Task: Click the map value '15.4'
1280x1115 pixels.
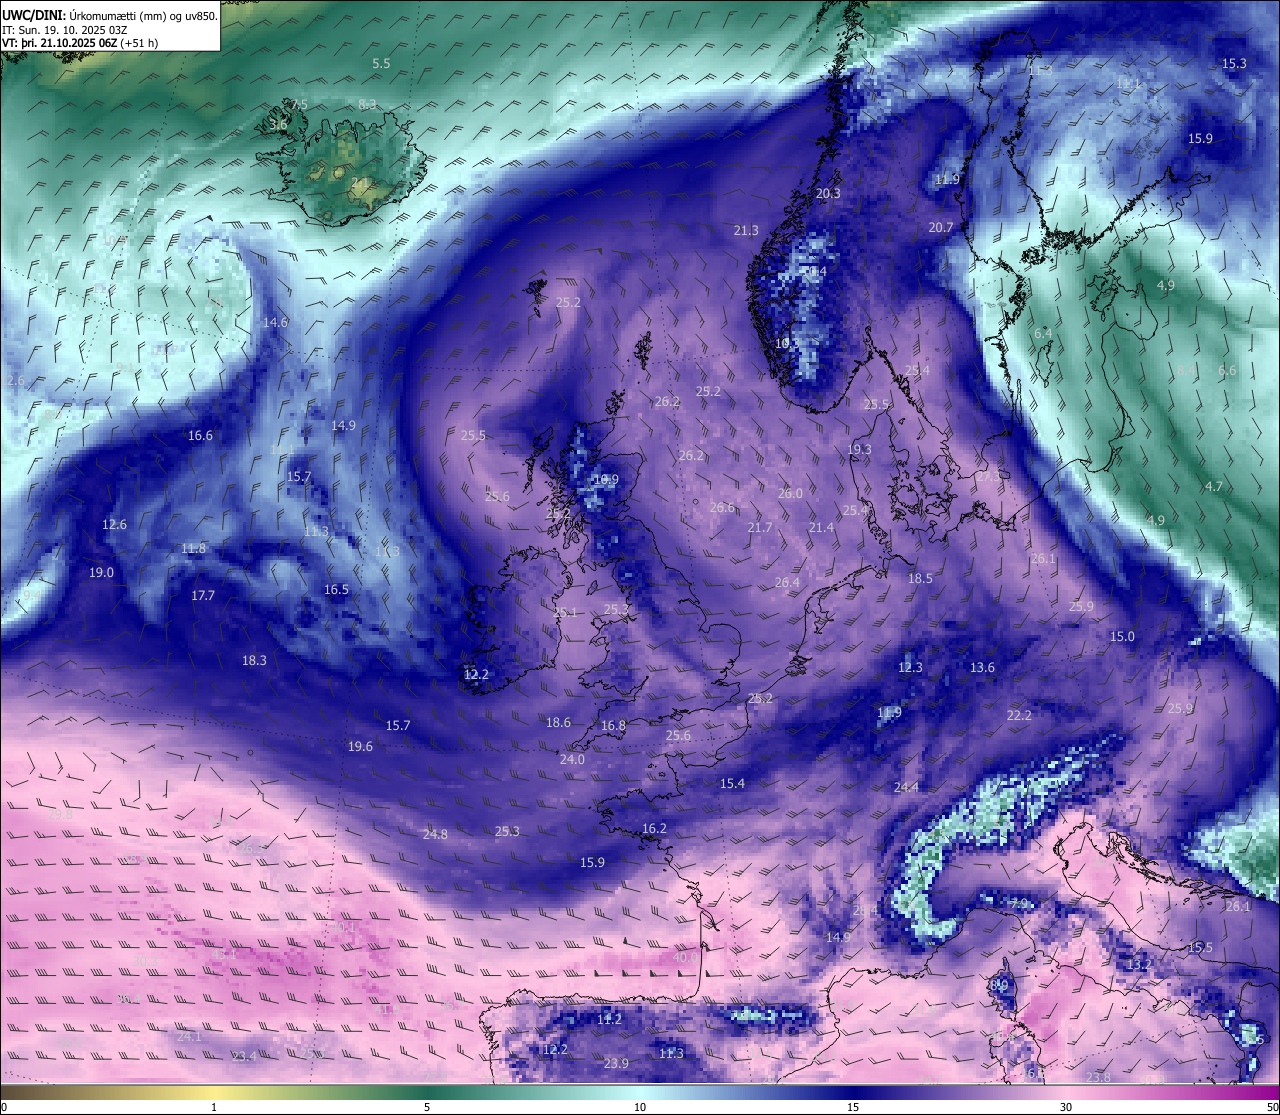Action: point(732,784)
